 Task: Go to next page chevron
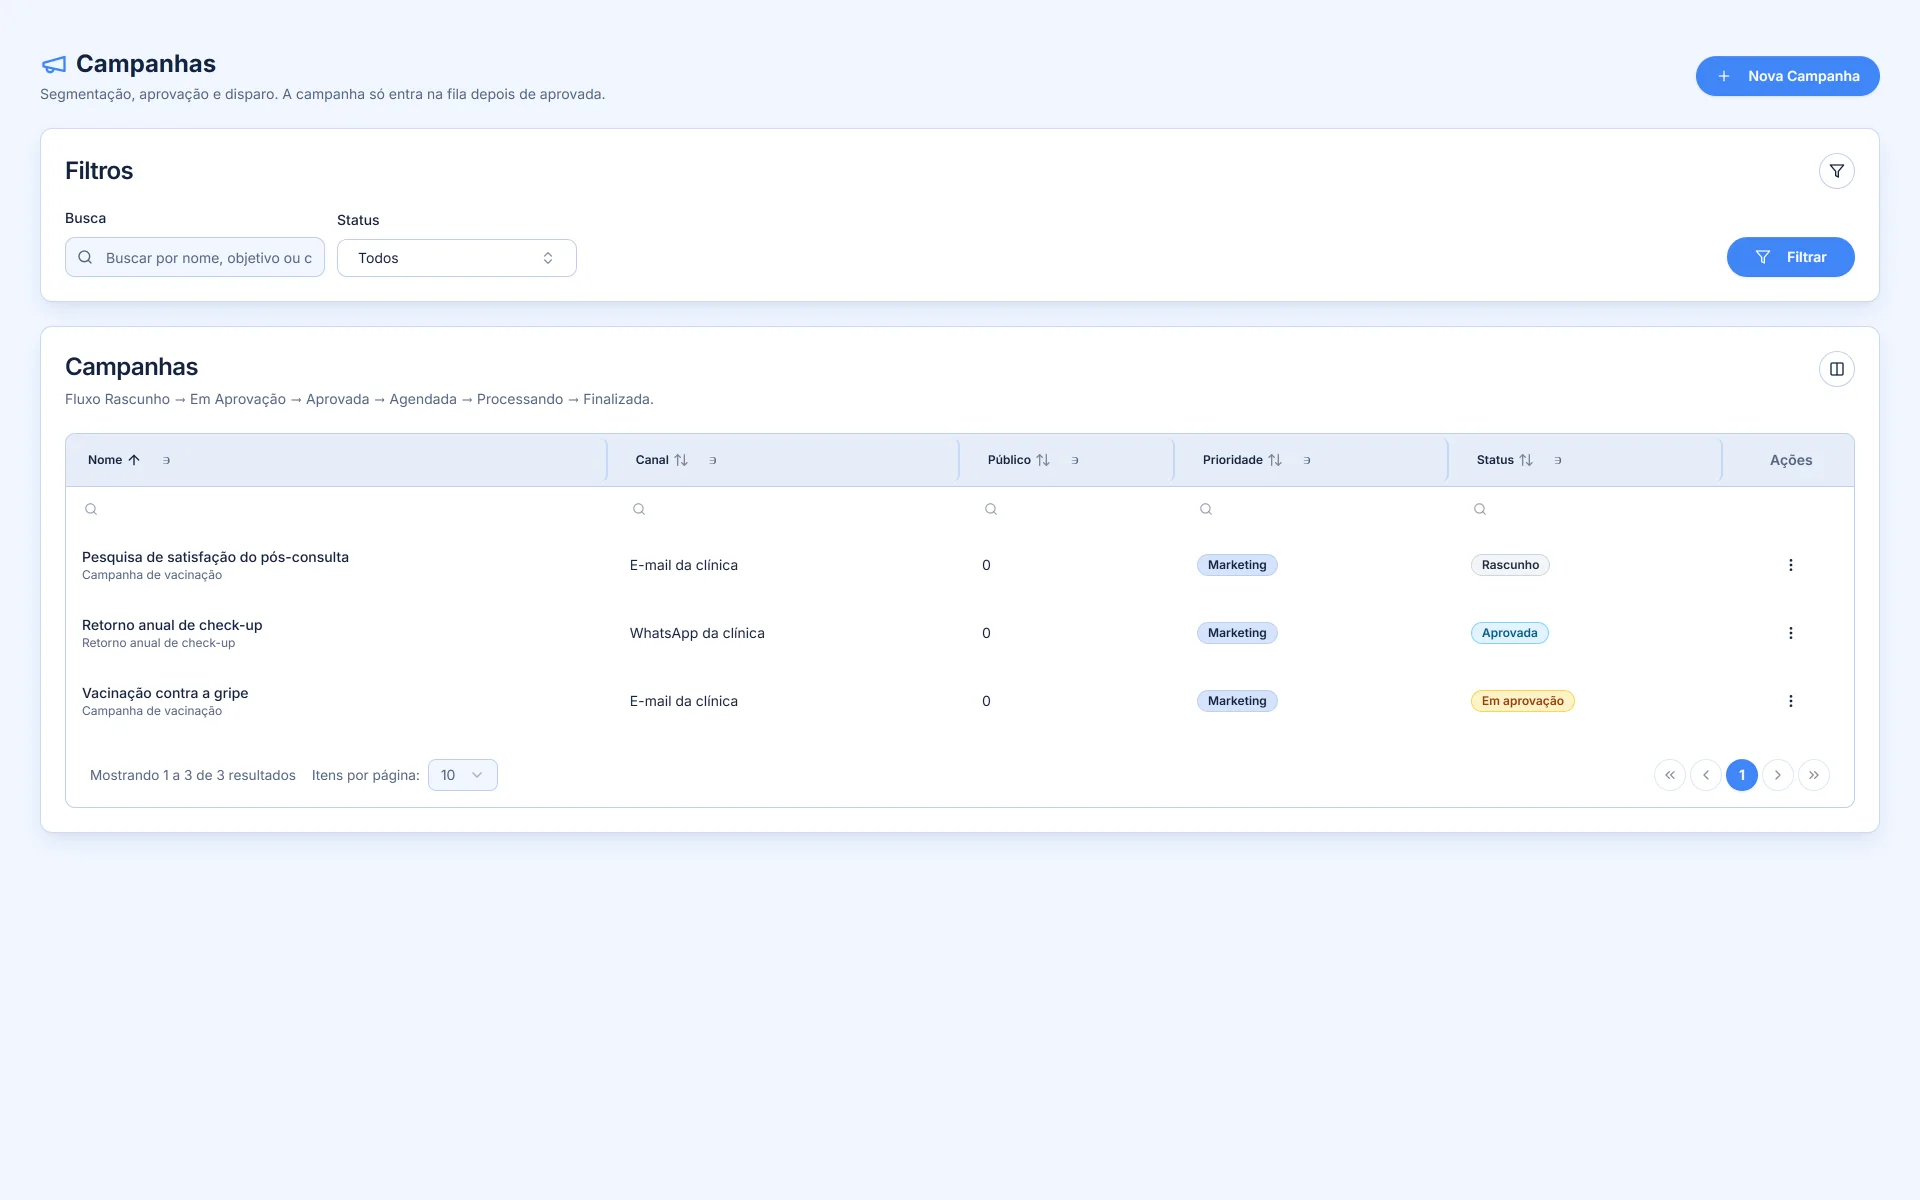pos(1777,775)
